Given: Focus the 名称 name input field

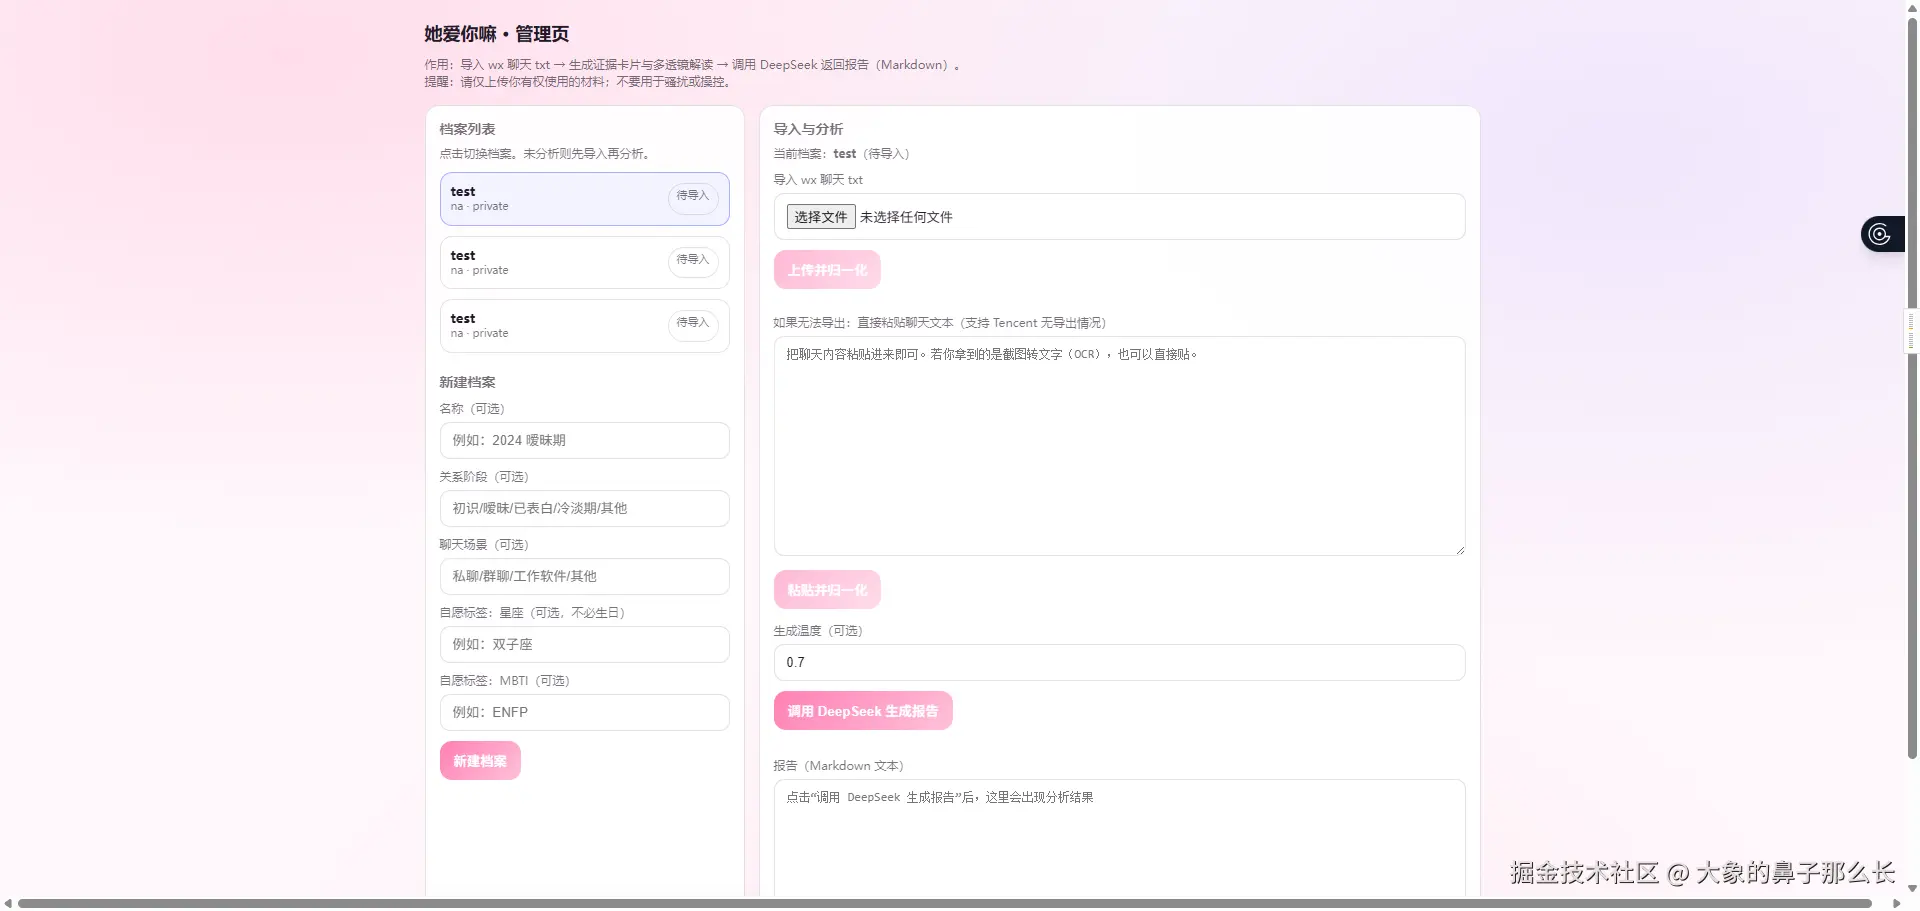Looking at the screenshot, I should click(x=584, y=440).
